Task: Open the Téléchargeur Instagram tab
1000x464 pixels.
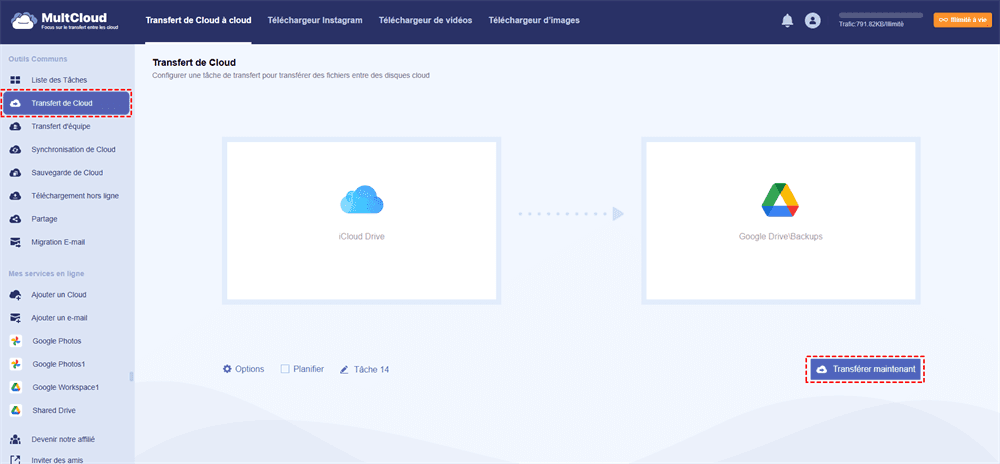Action: point(315,20)
